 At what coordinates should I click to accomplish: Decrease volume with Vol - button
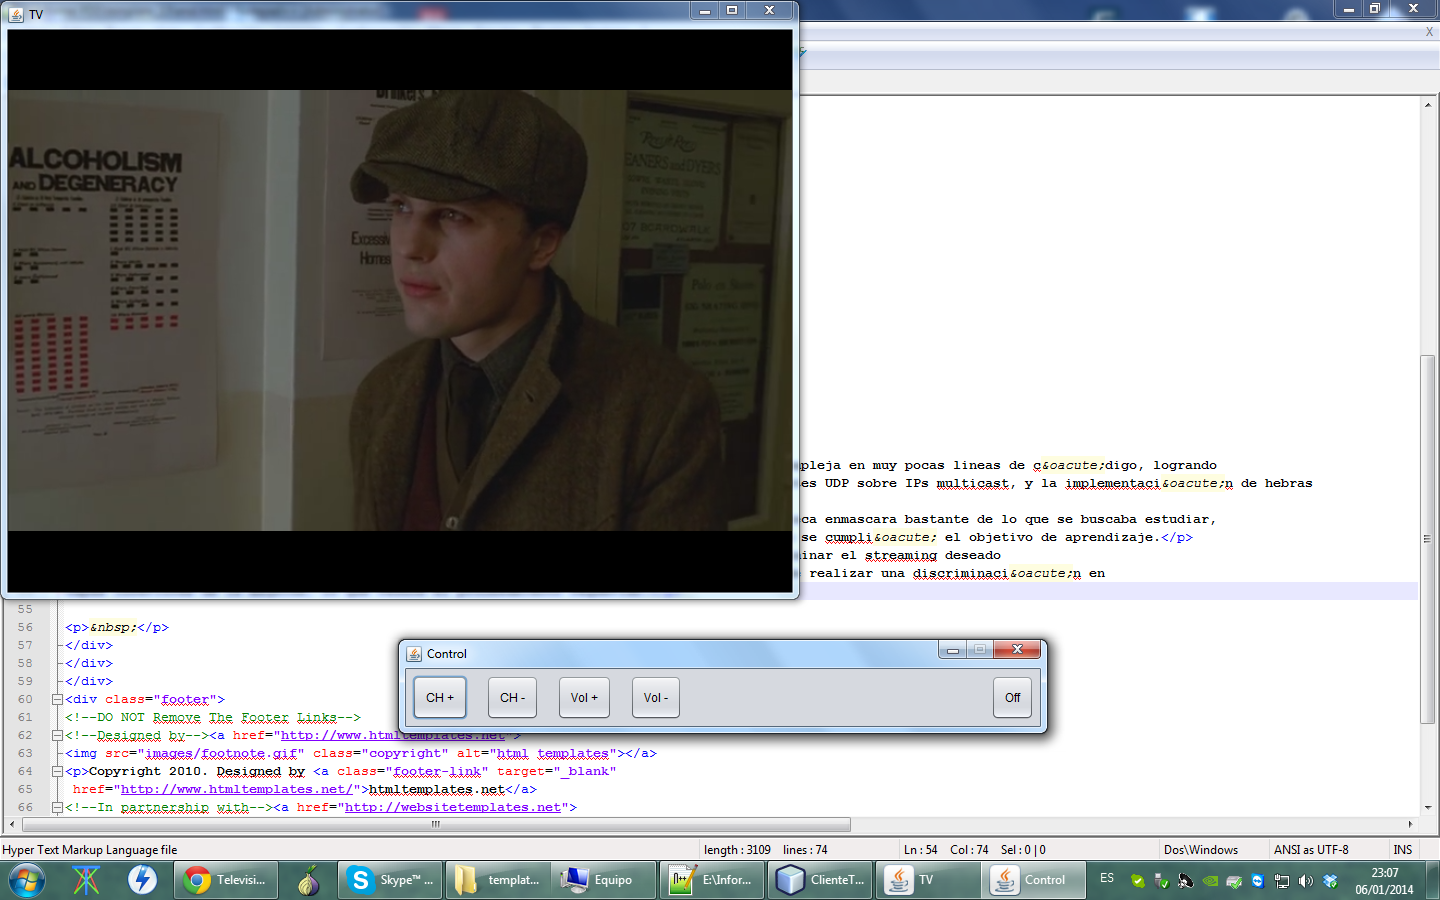click(x=656, y=698)
